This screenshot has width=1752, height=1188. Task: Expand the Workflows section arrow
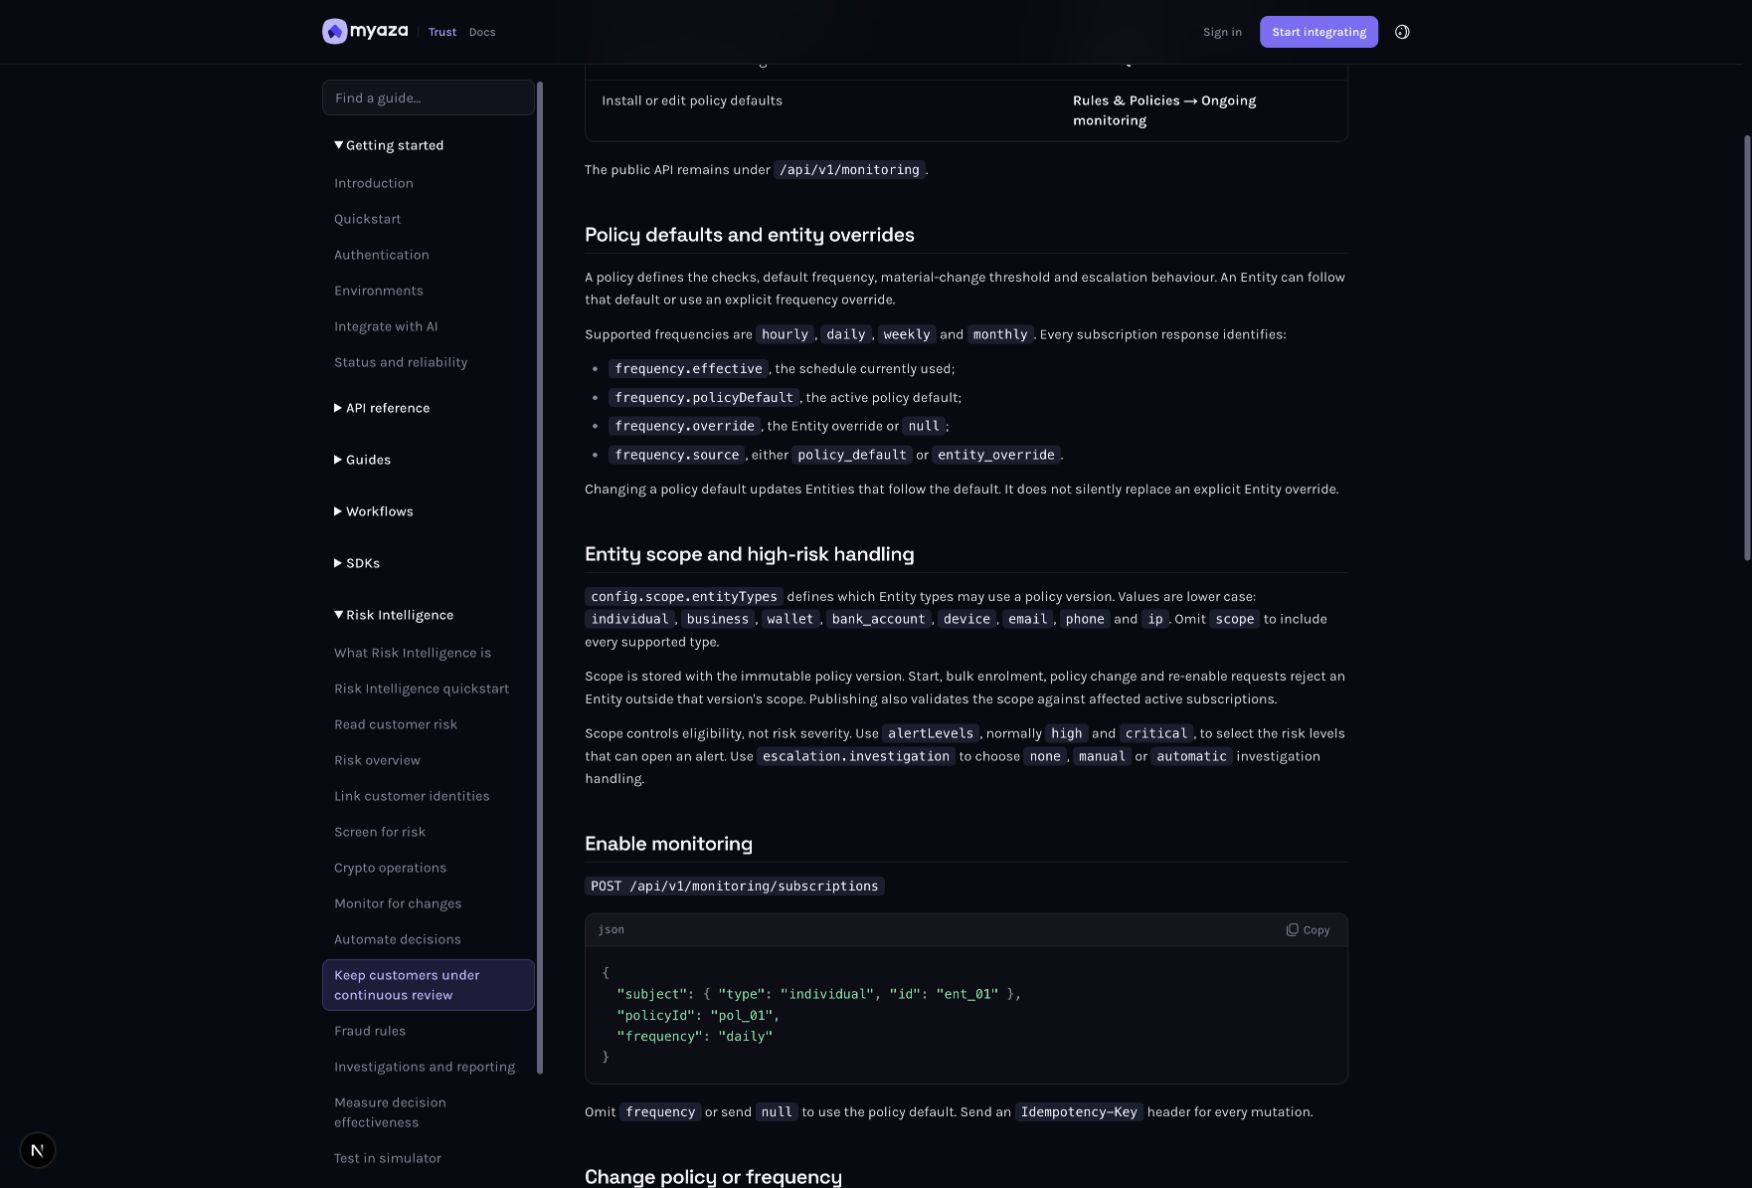point(338,511)
